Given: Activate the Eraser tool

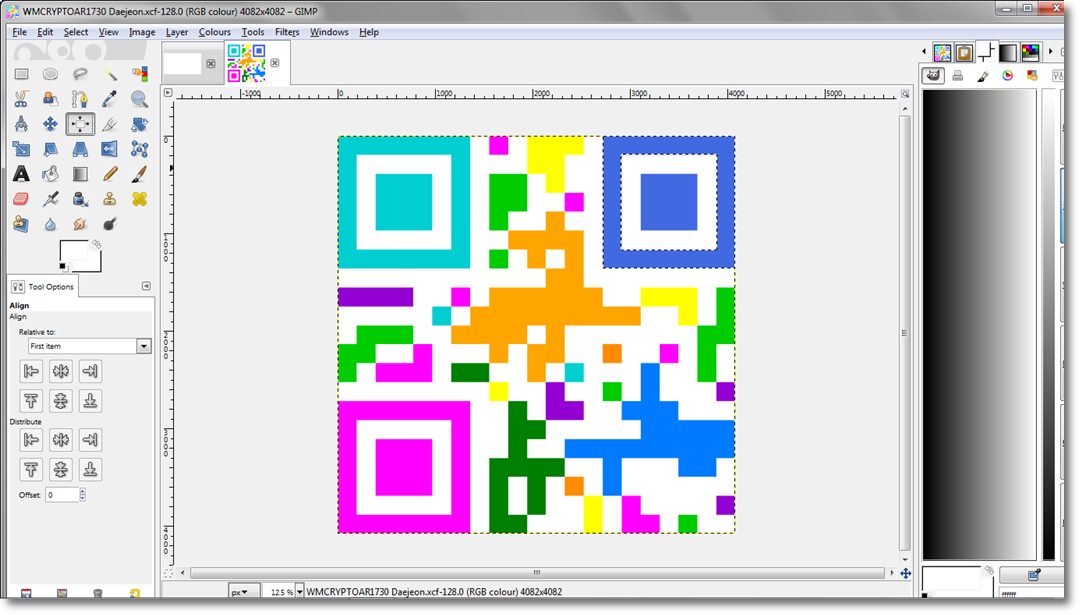Looking at the screenshot, I should (x=21, y=199).
